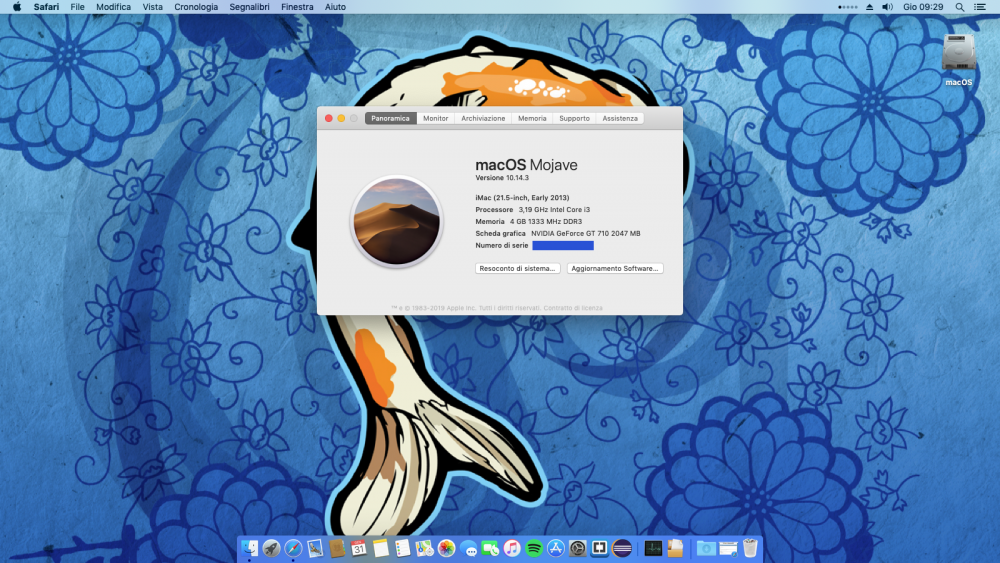Click the 3,19 GHz Intel Core i3 value
Screen dimensions: 1000x563
(x=554, y=210)
